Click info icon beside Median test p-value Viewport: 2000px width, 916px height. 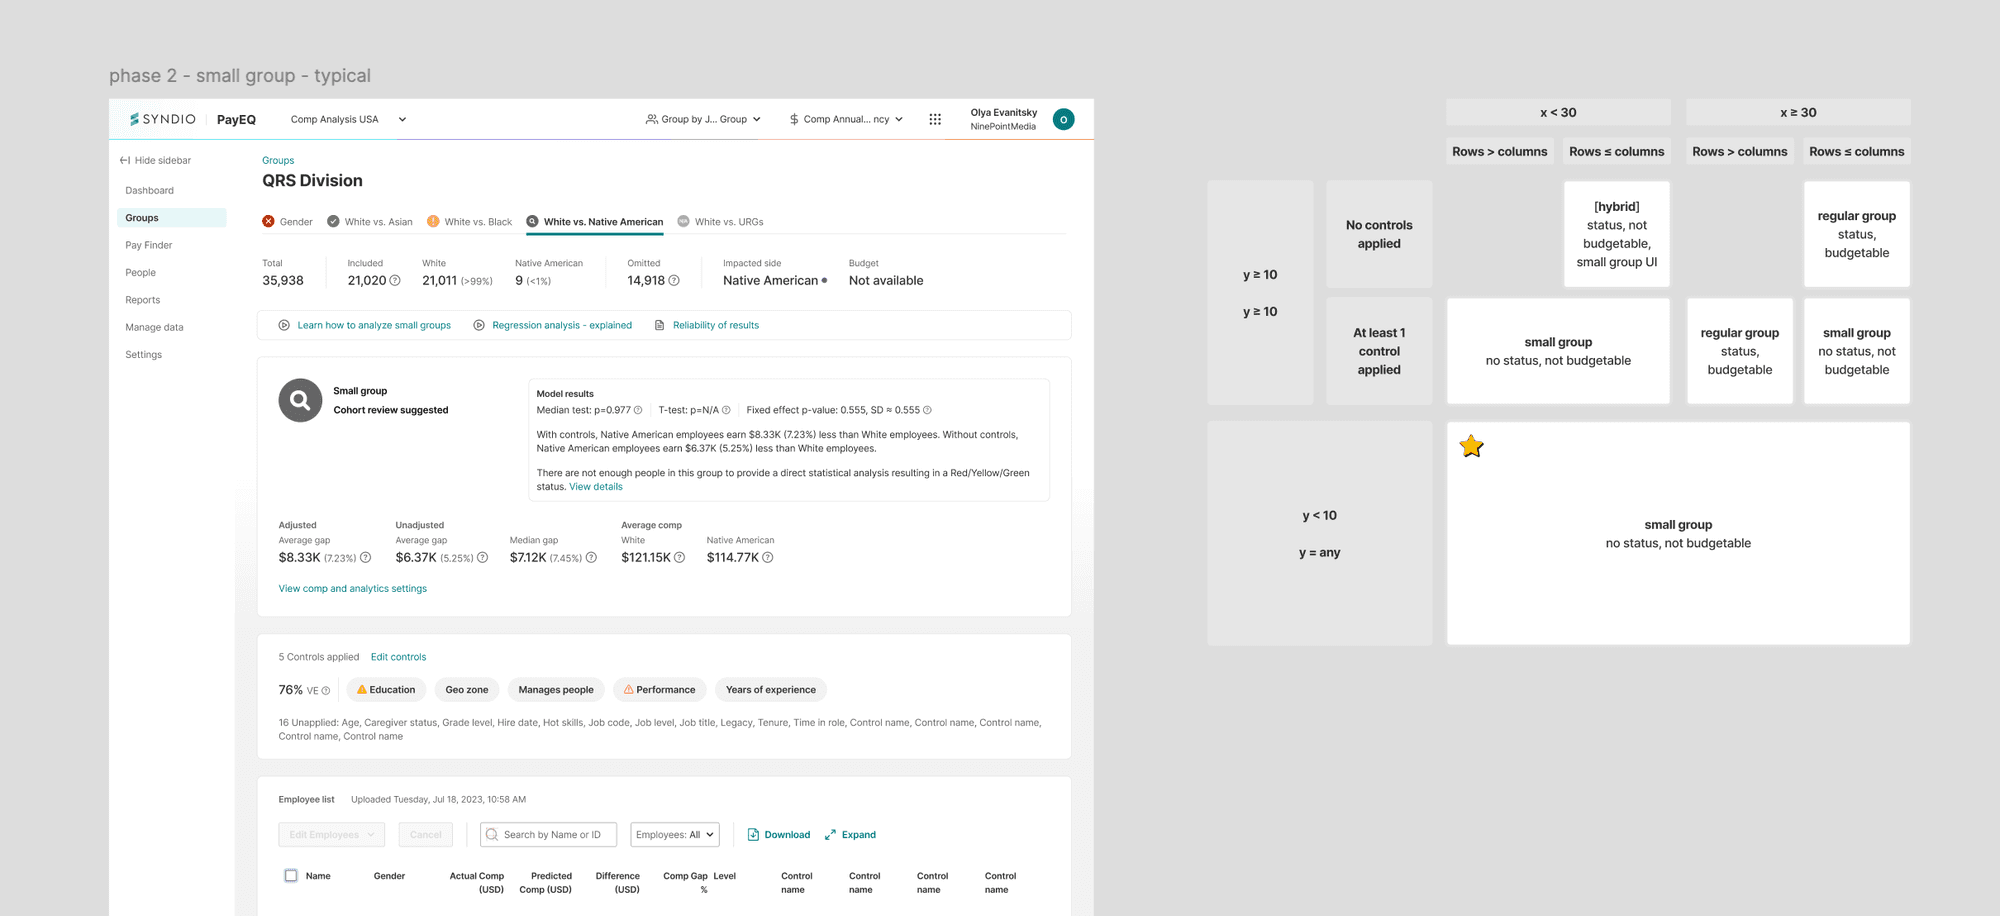[638, 410]
